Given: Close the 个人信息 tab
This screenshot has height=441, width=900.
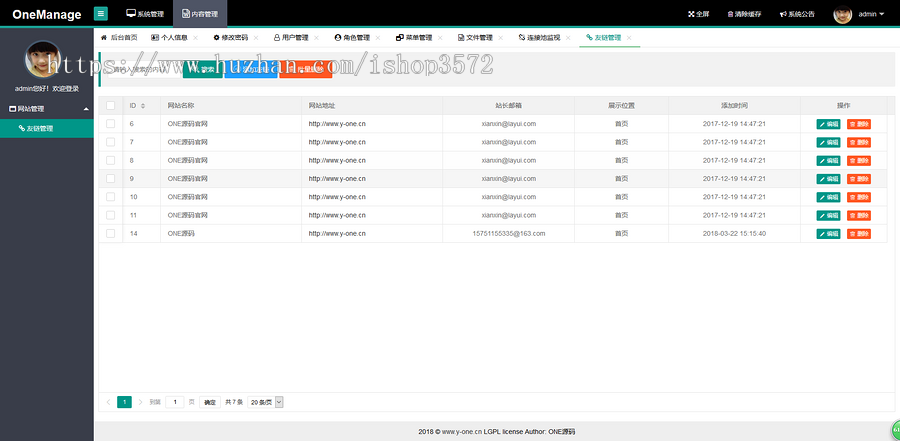Looking at the screenshot, I should 195,38.
